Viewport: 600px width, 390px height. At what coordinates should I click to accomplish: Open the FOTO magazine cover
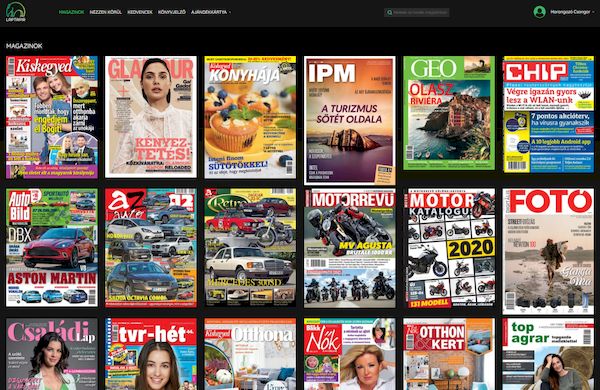pyautogui.click(x=548, y=251)
